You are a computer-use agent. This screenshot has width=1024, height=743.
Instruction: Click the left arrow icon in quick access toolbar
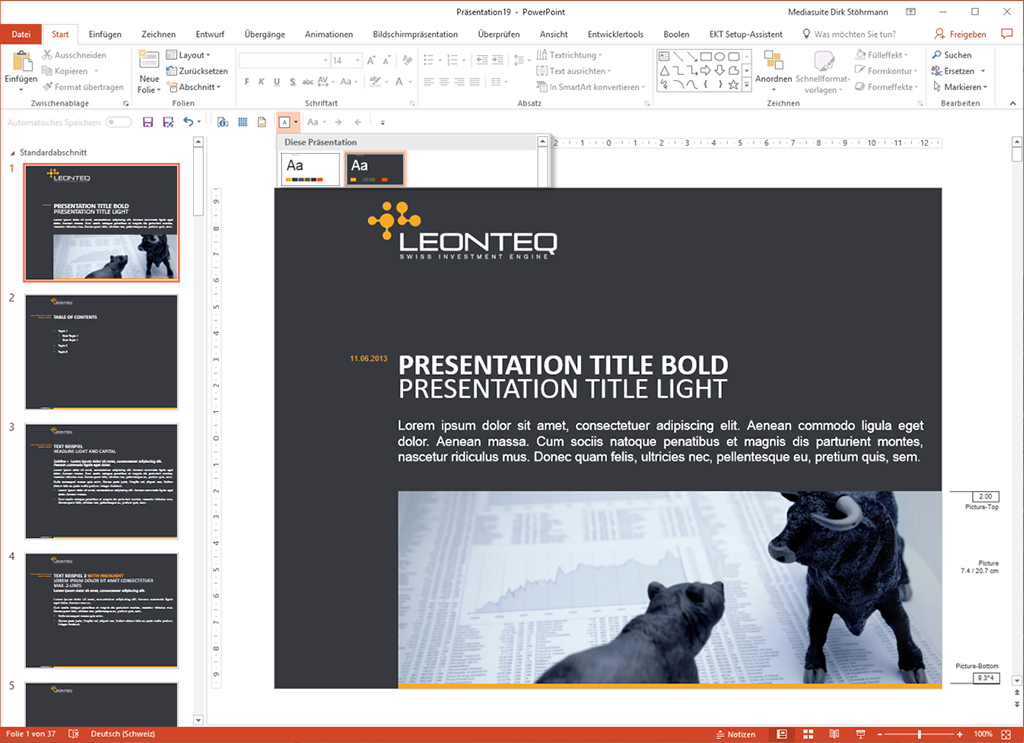(x=358, y=122)
